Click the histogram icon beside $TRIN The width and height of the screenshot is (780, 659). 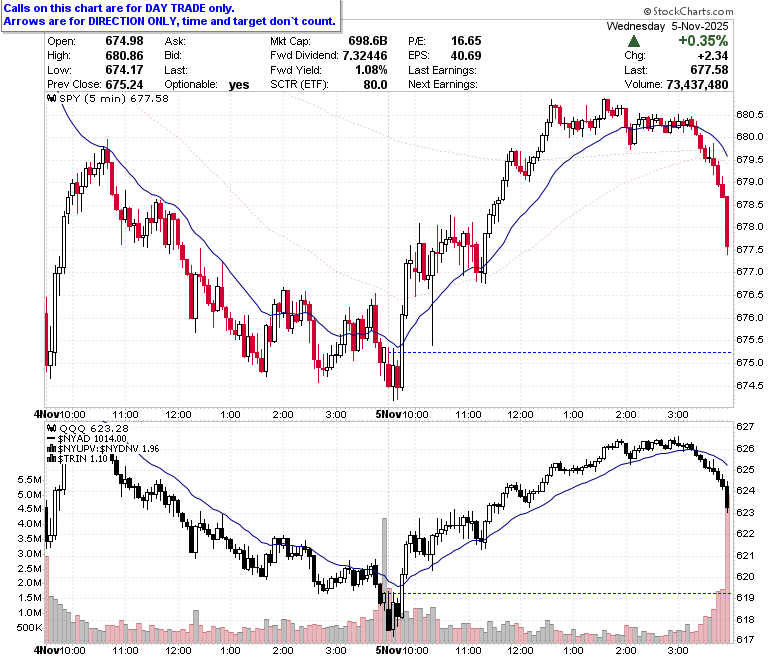52,458
